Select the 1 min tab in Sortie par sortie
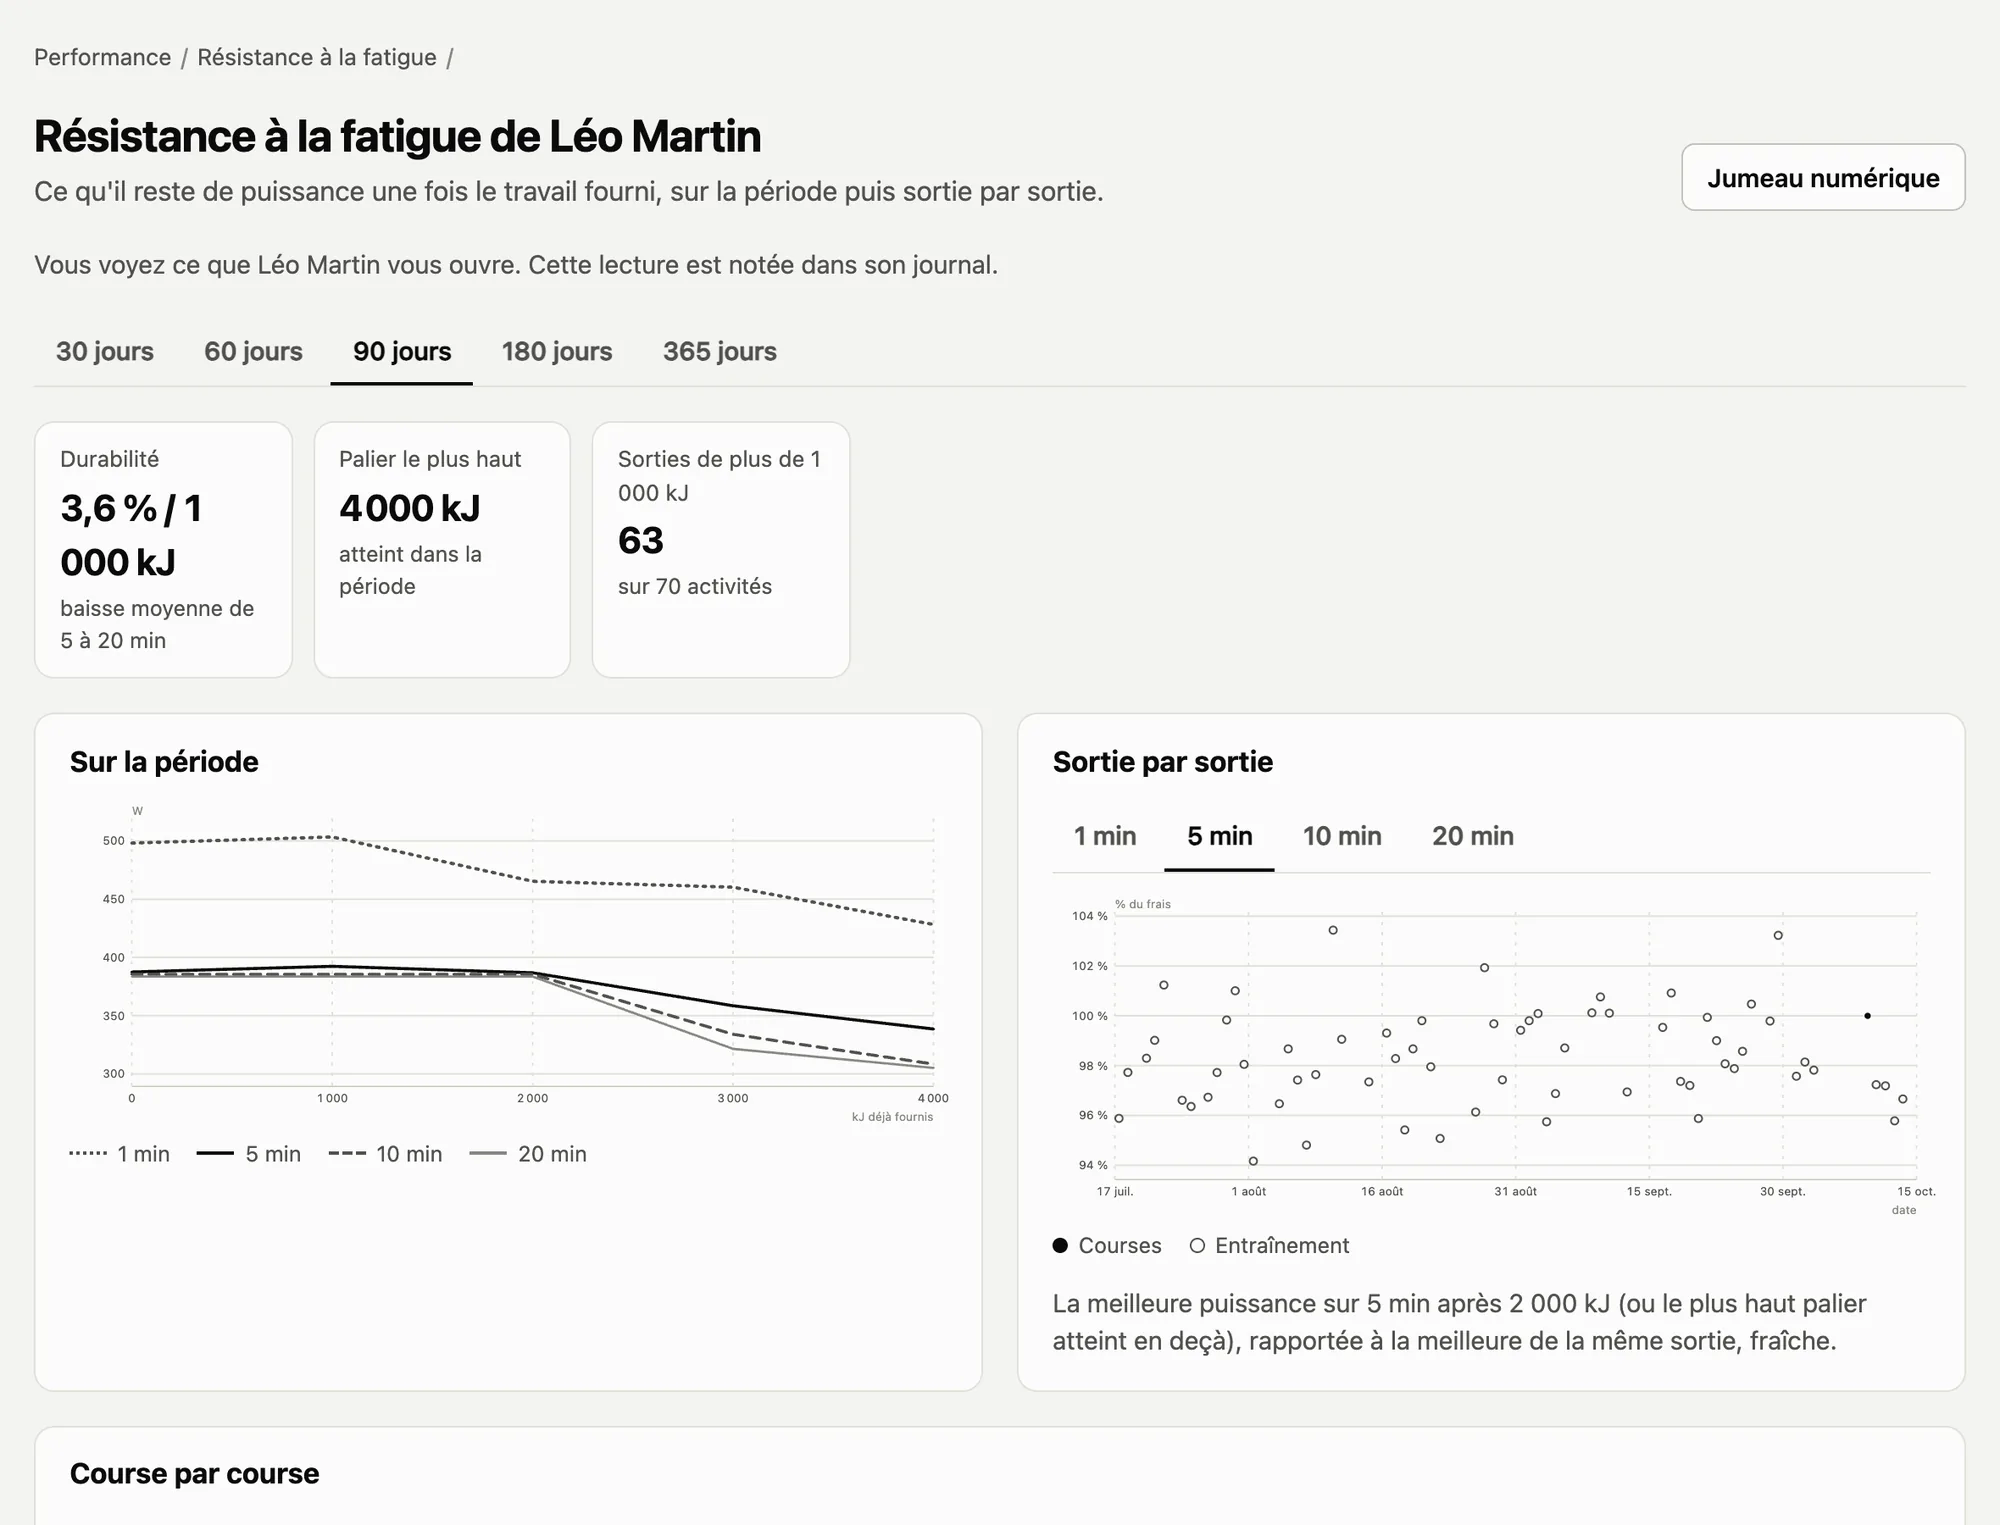Image resolution: width=2000 pixels, height=1525 pixels. pos(1104,836)
